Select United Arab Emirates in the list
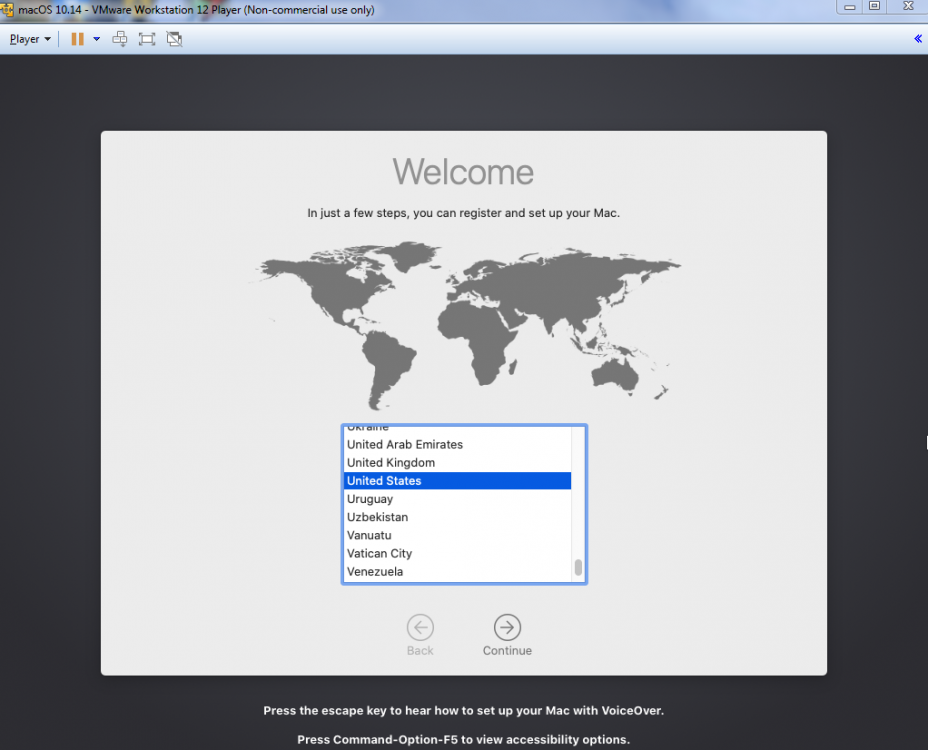Screen dimensions: 928x750 point(457,445)
